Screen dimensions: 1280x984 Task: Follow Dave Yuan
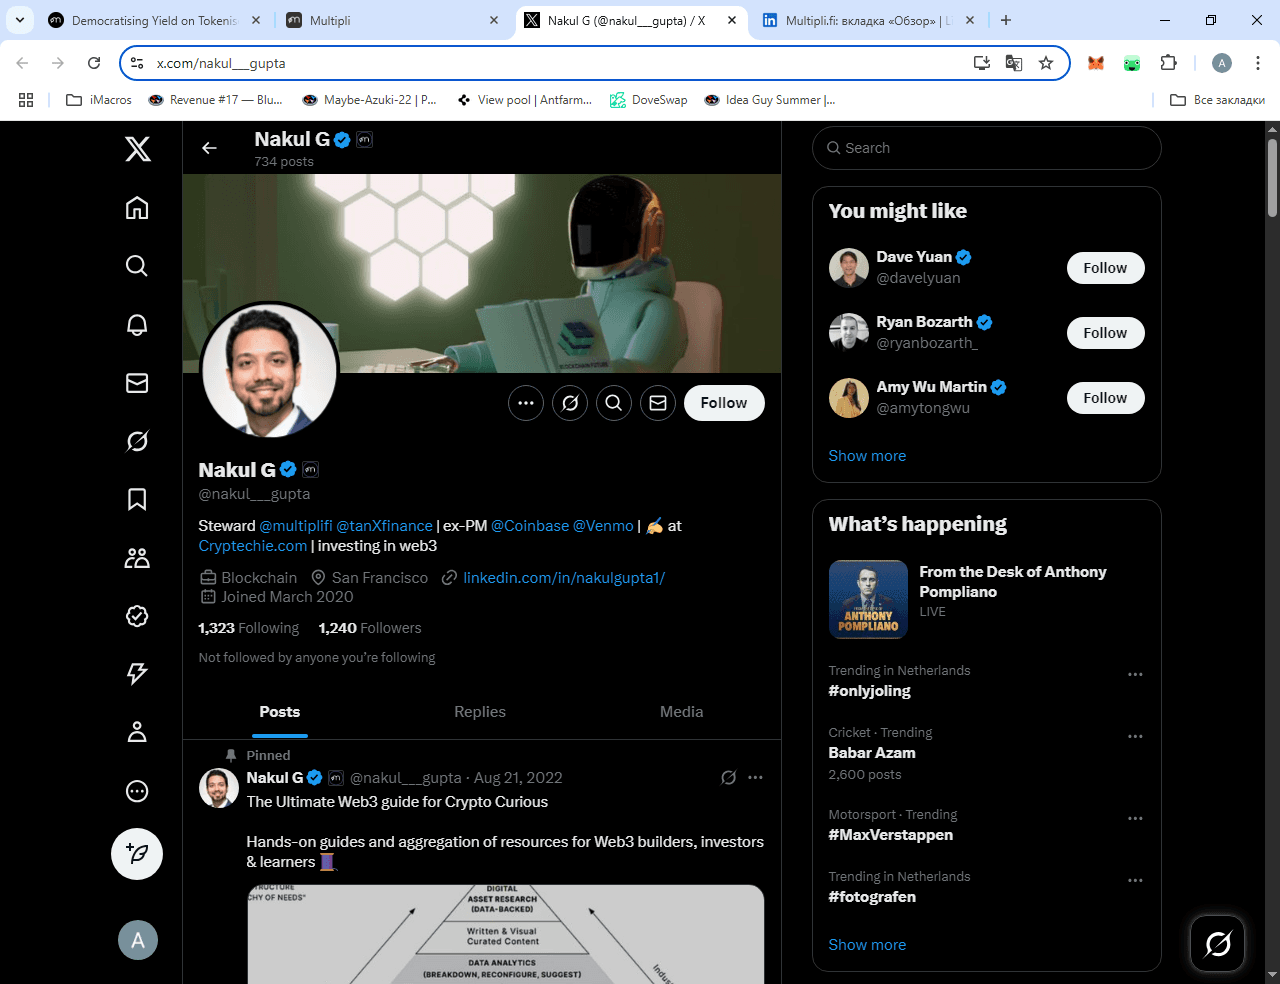pyautogui.click(x=1105, y=268)
